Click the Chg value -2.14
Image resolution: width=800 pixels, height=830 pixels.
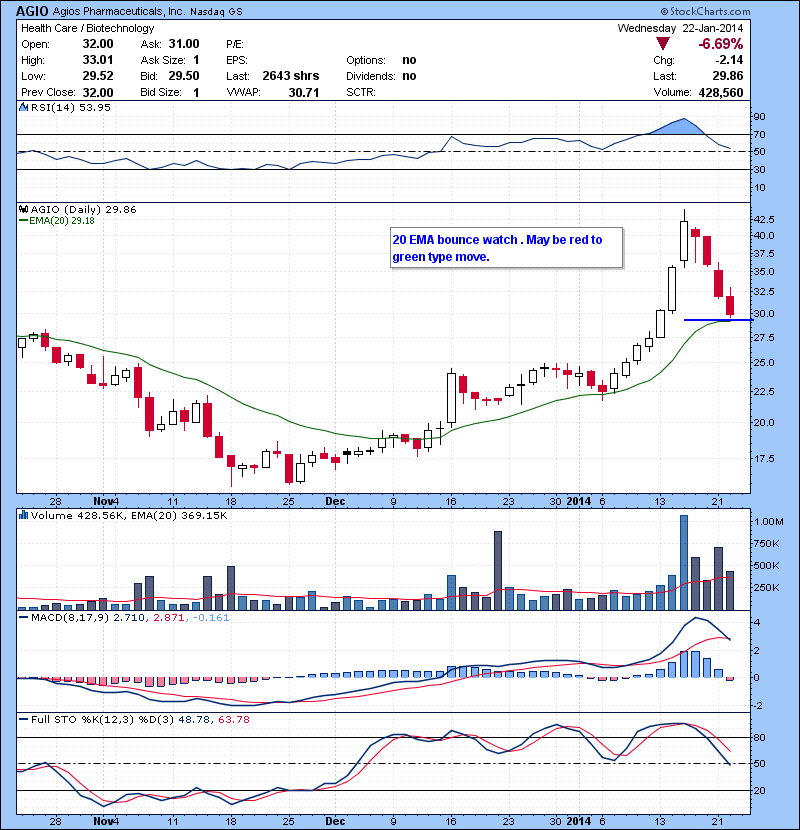[x=730, y=60]
